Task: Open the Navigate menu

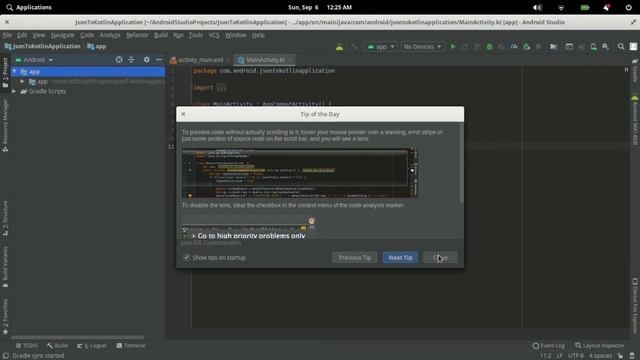Action: (62, 35)
